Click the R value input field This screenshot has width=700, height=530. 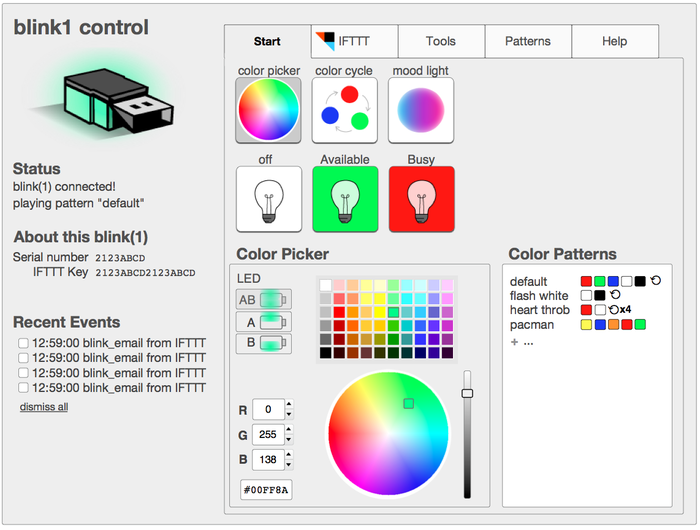[268, 409]
